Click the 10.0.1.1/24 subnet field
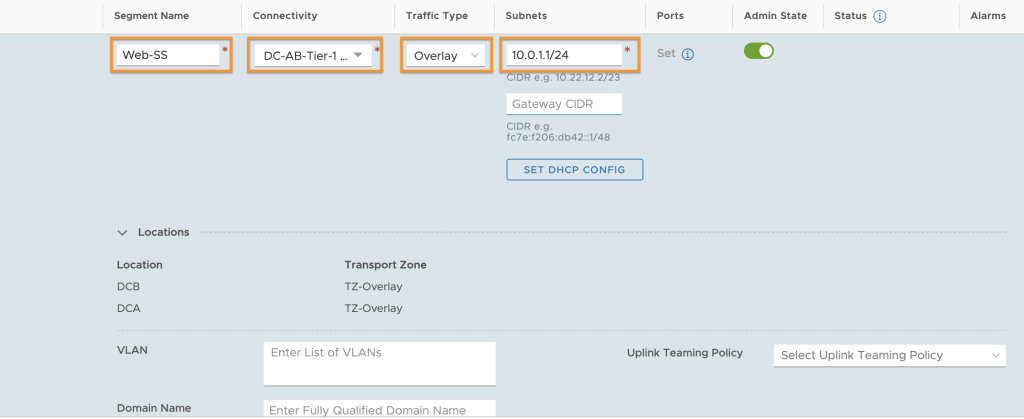The image size is (1024, 419). pyautogui.click(x=564, y=55)
